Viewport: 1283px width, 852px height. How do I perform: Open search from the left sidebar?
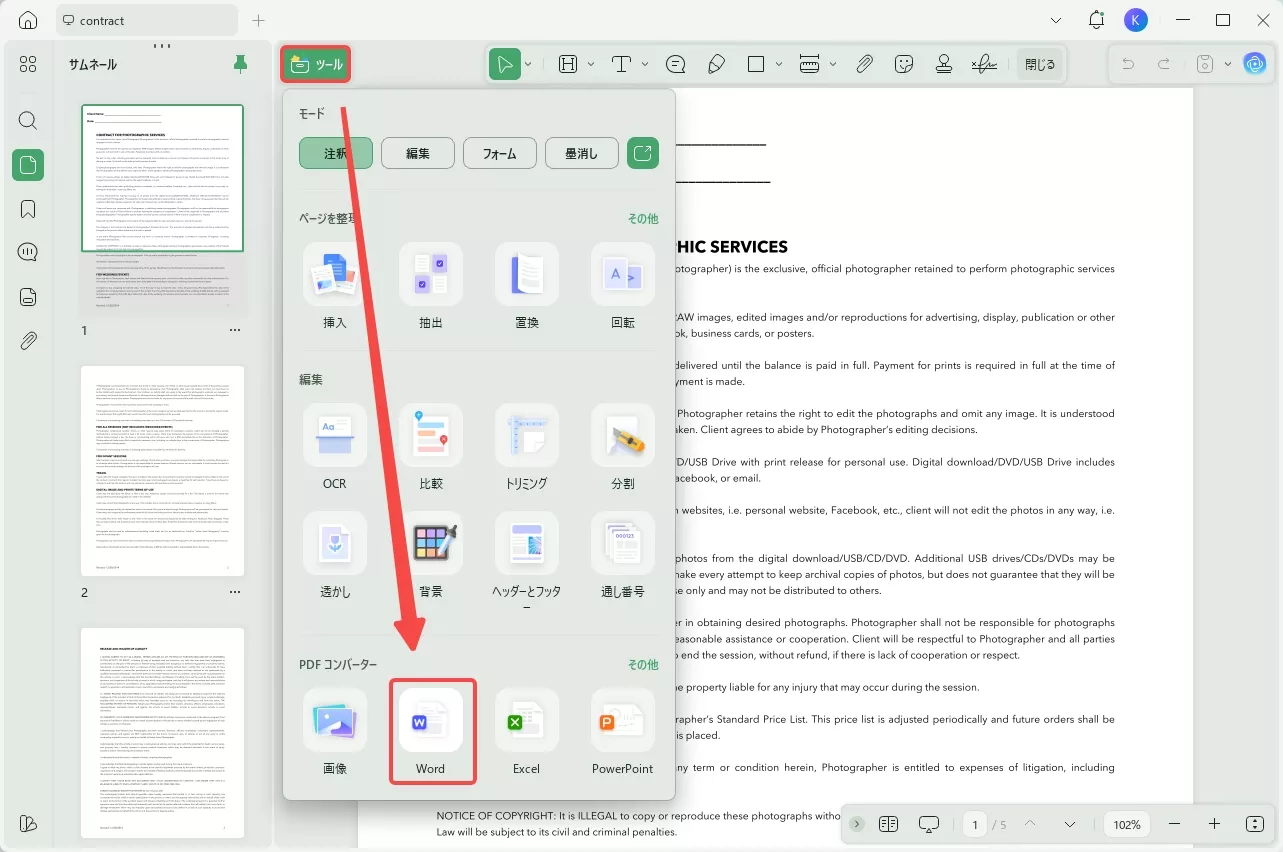(x=27, y=120)
